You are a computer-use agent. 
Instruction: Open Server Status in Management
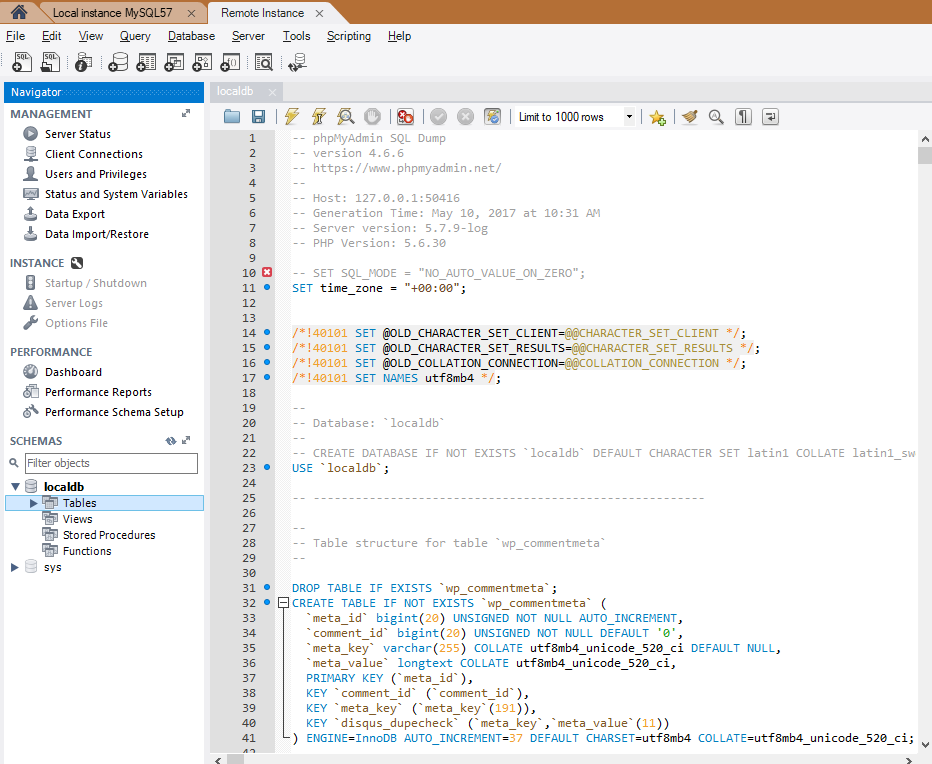point(78,134)
